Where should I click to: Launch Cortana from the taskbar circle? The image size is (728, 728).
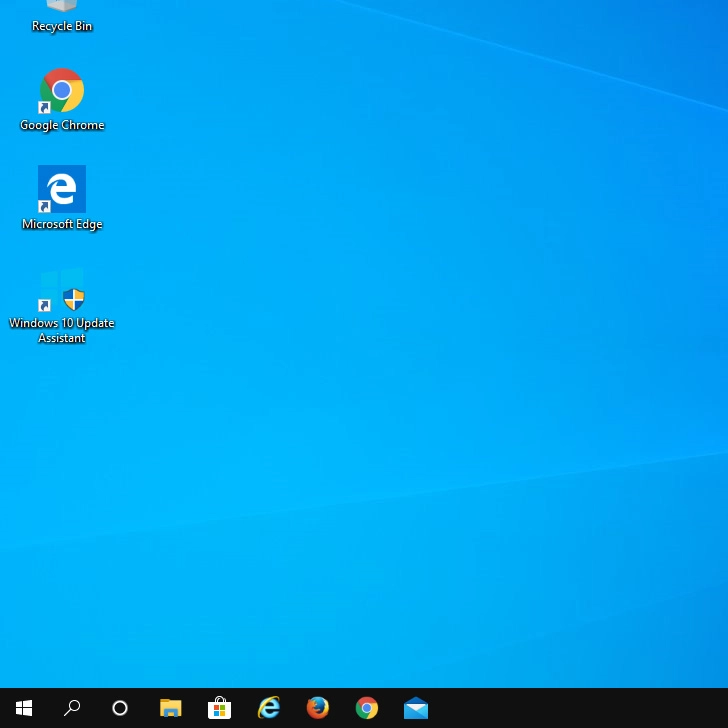tap(120, 708)
